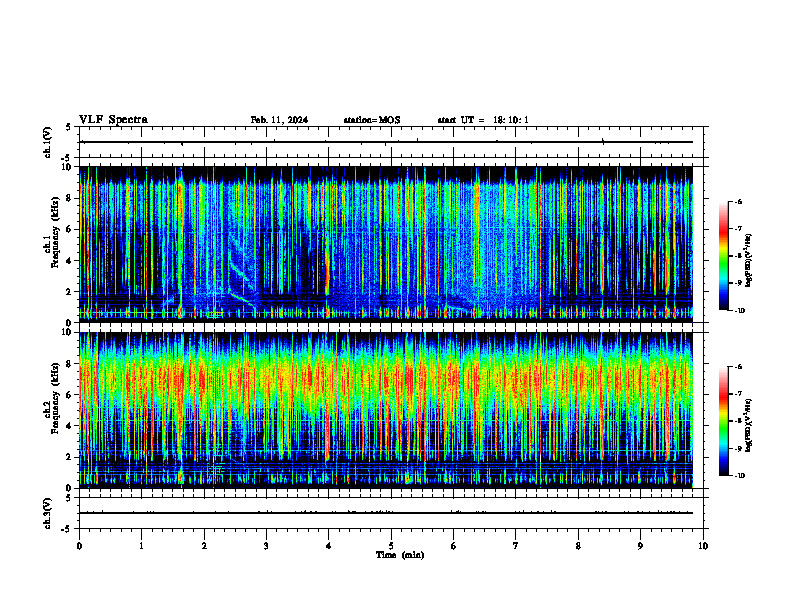792x612 pixels.
Task: Click the ch.1 colorbar "log(PSD)" unit label
Action: [749, 260]
